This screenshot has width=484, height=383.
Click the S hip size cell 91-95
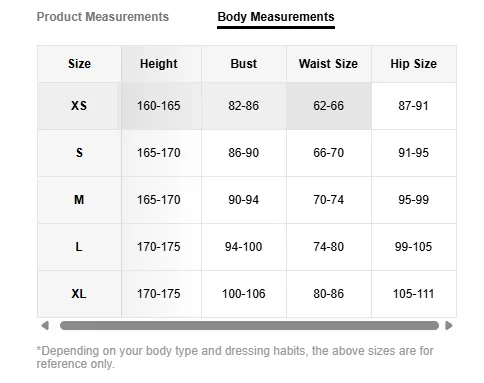[413, 153]
